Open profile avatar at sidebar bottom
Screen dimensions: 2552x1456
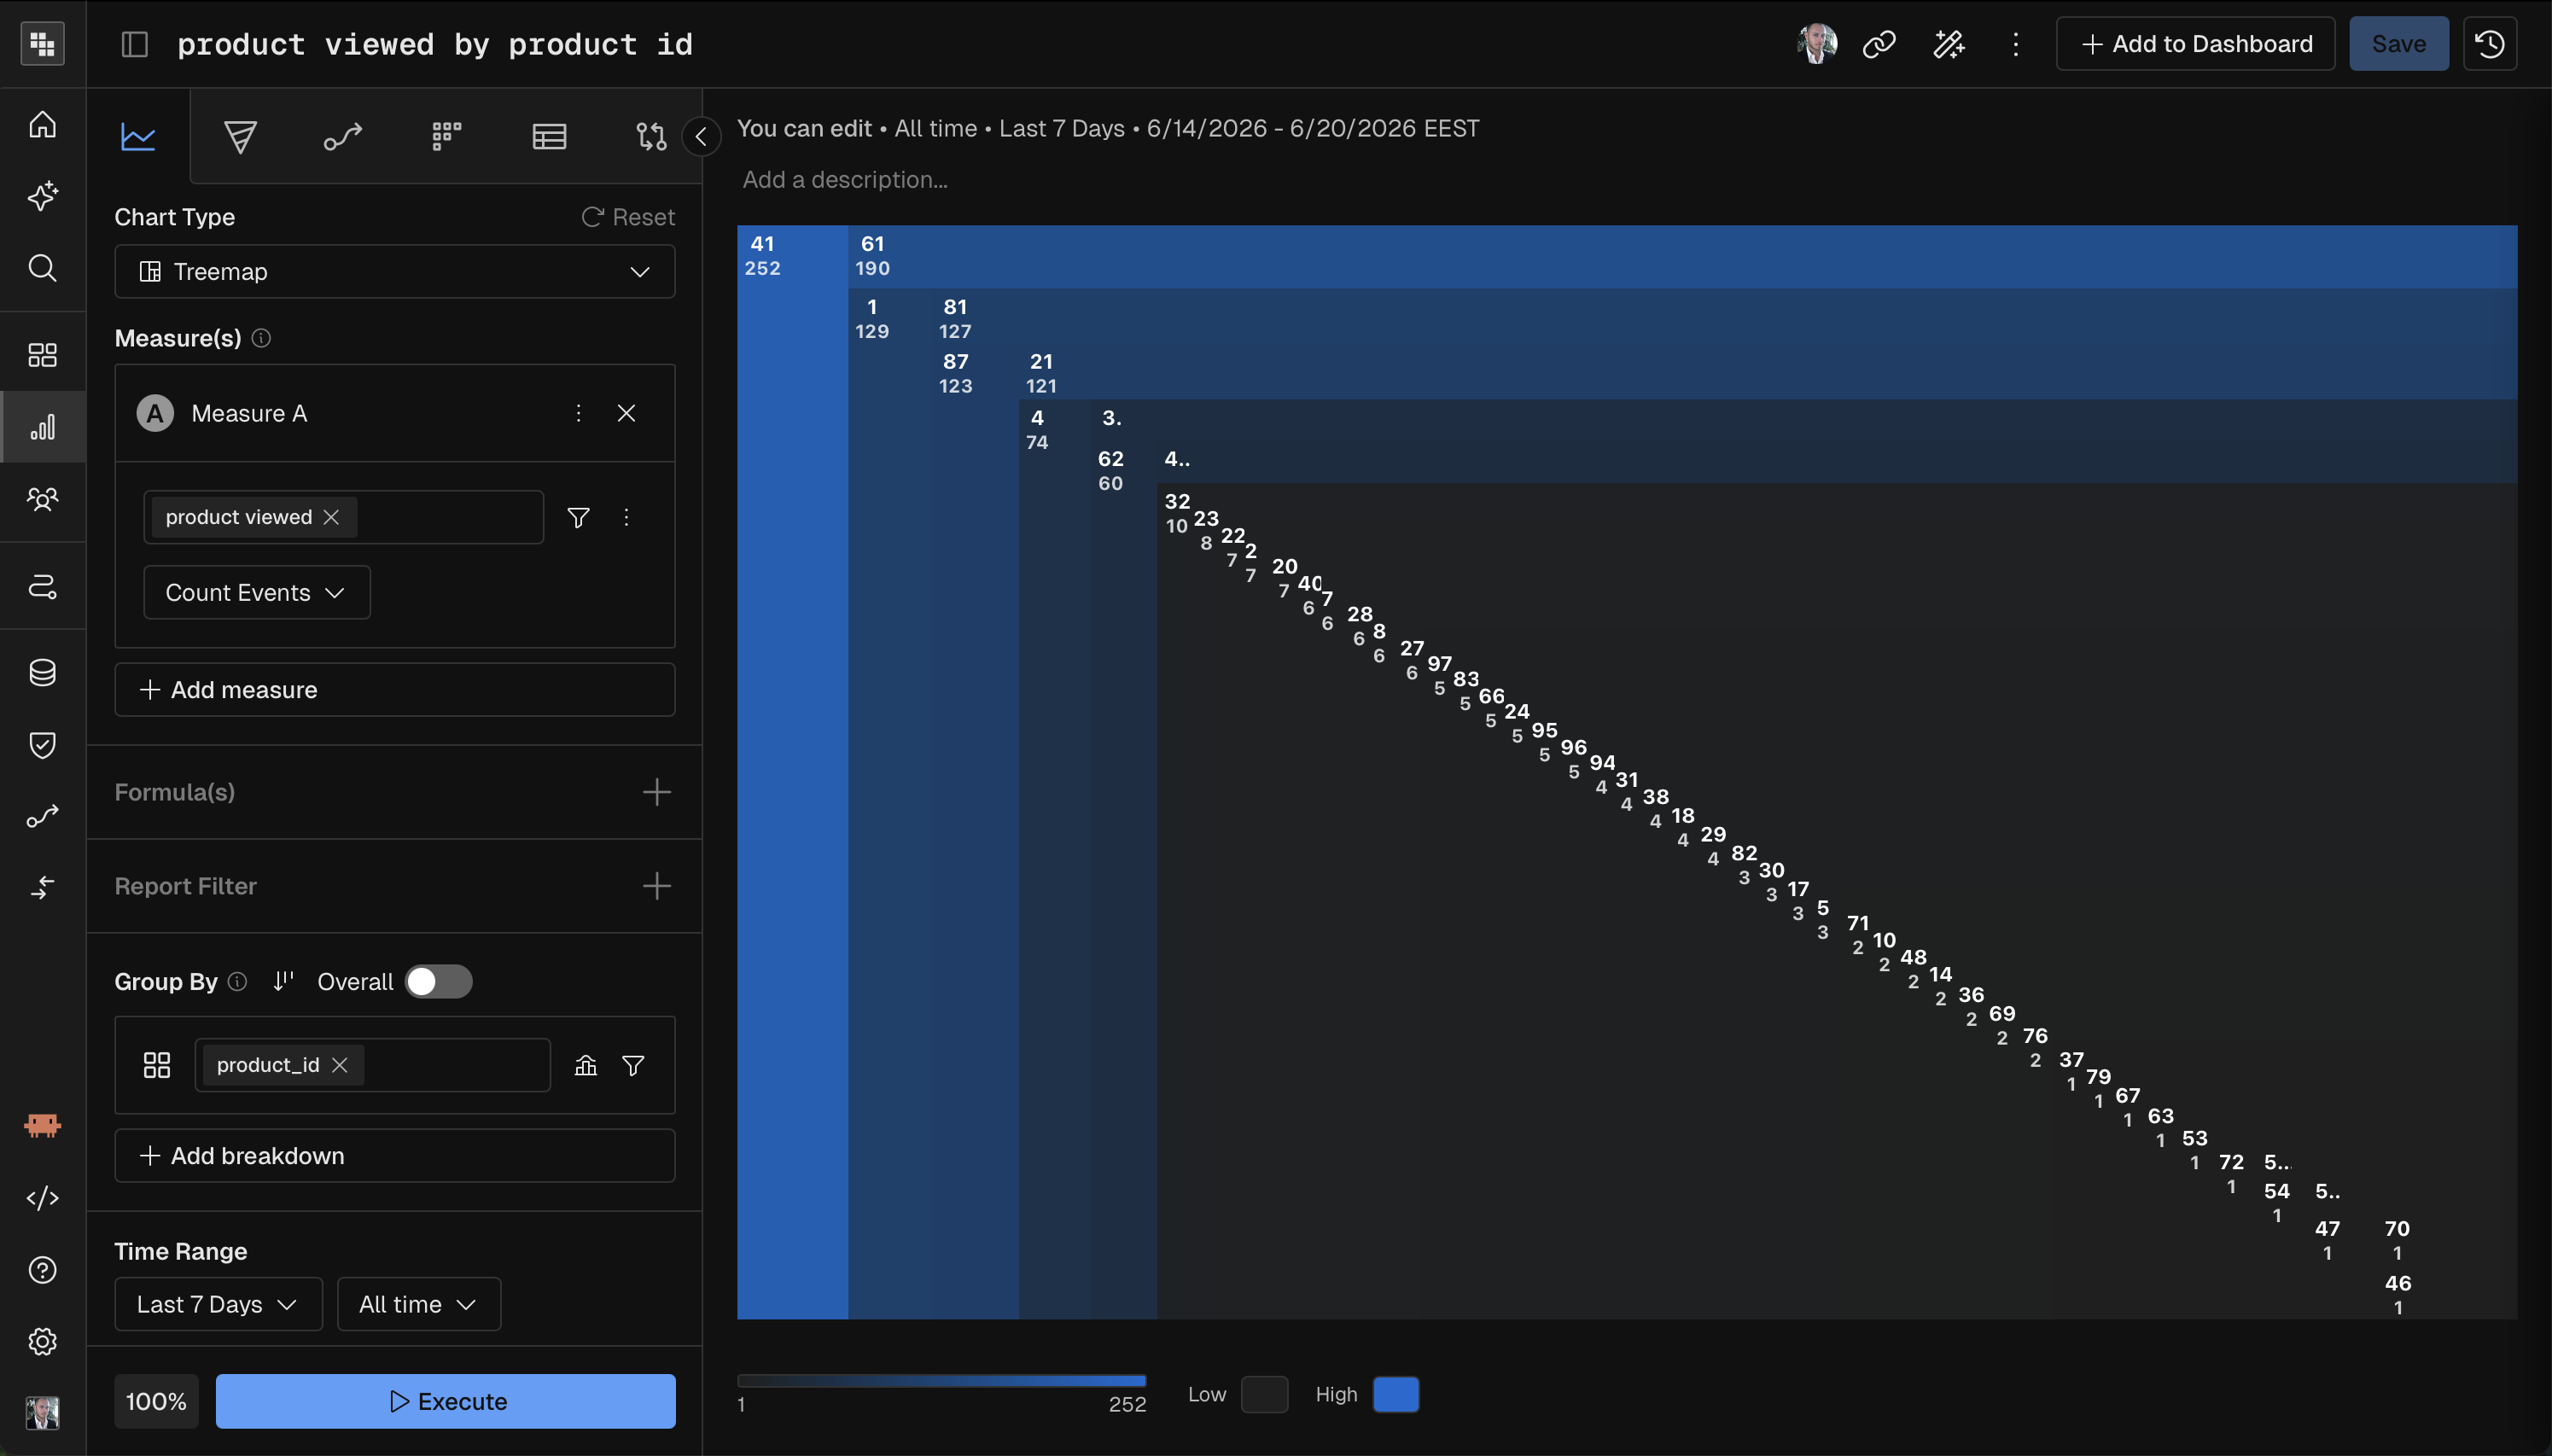[42, 1413]
